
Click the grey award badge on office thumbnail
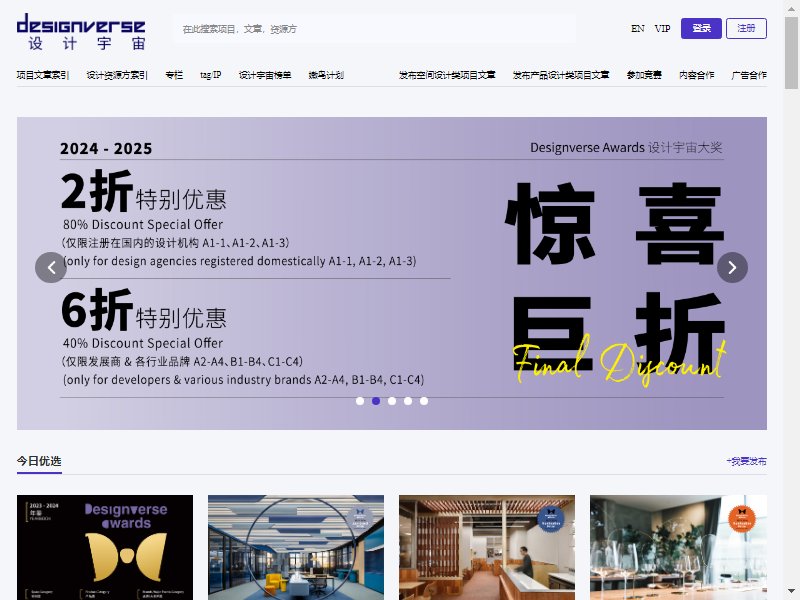pos(360,518)
